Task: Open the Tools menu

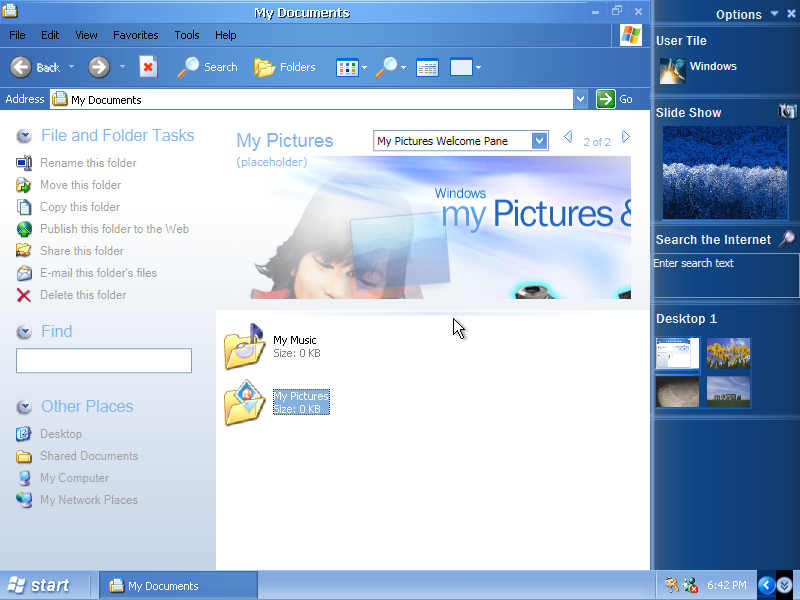Action: click(x=187, y=35)
